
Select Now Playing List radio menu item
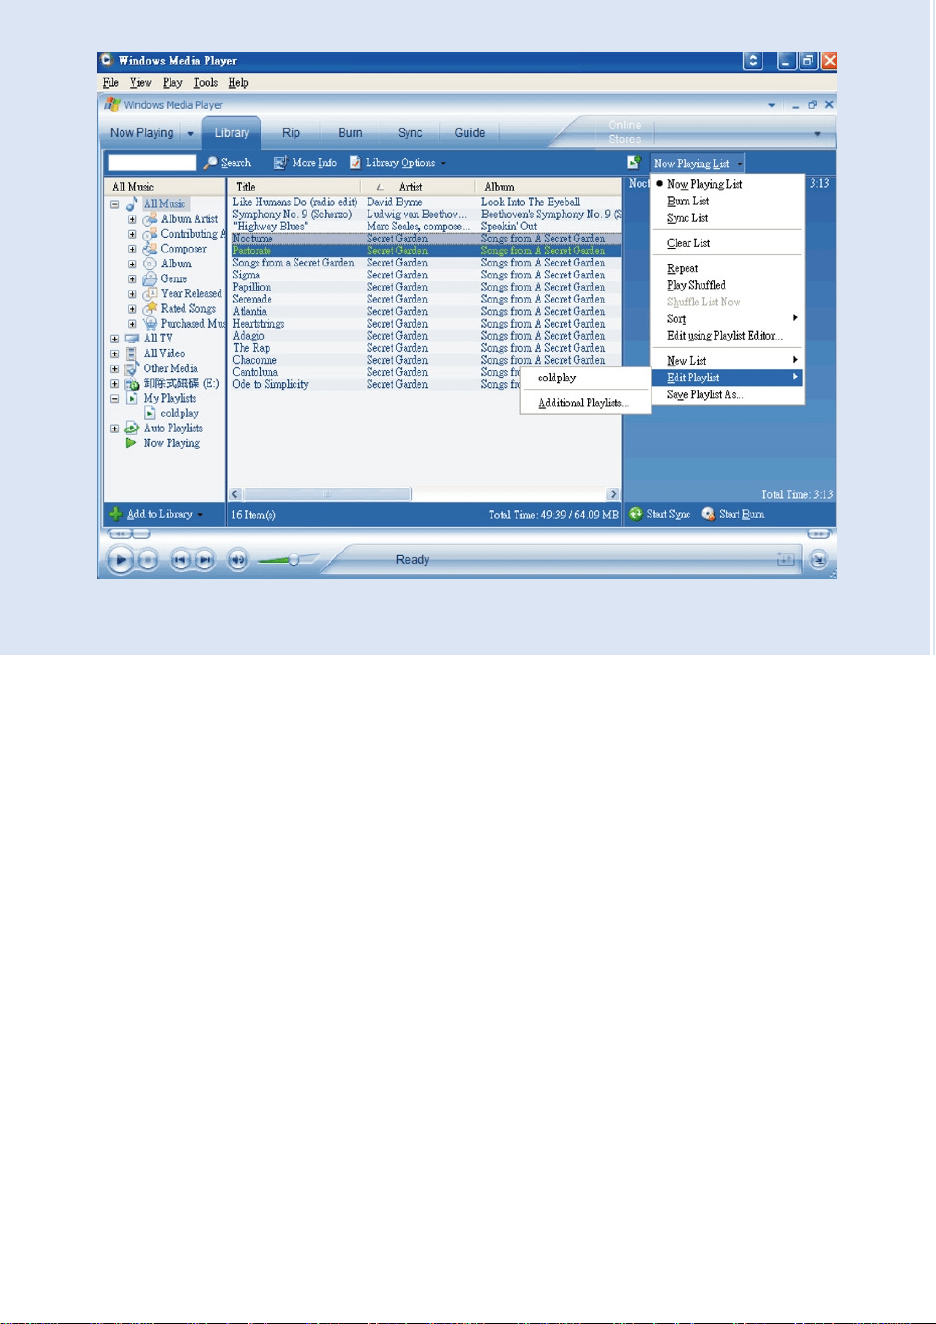coord(727,184)
